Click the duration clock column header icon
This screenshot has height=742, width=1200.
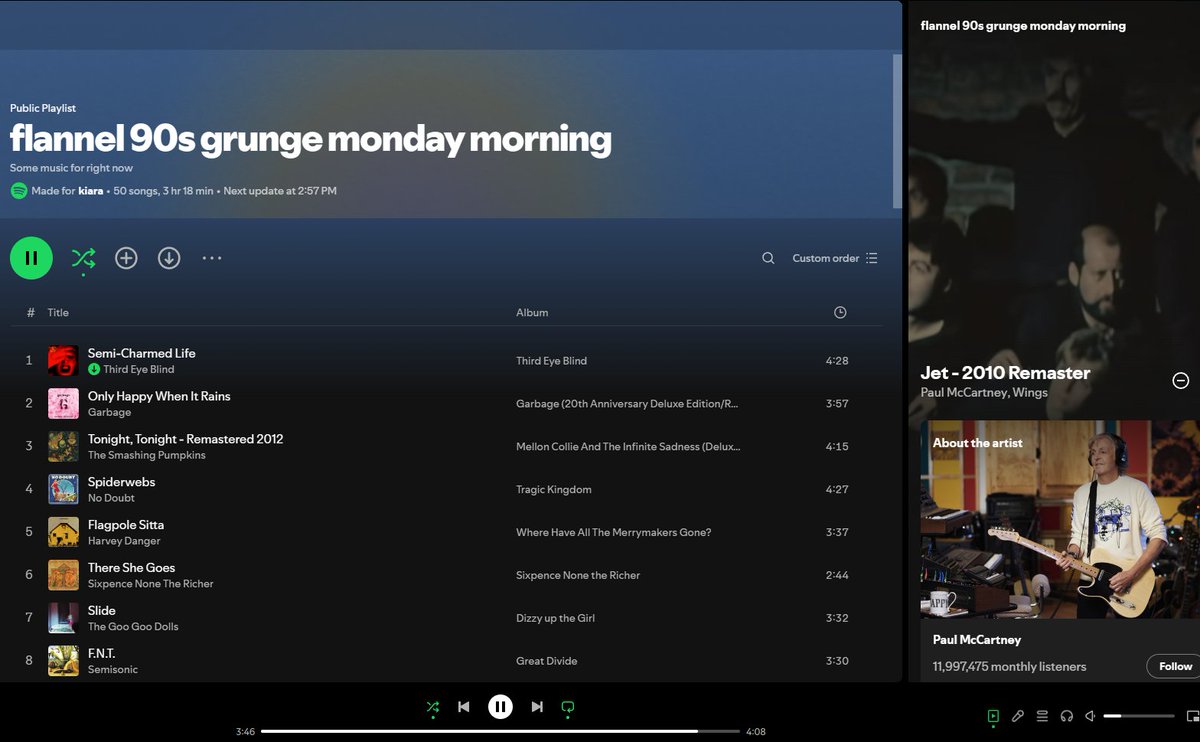pyautogui.click(x=840, y=312)
